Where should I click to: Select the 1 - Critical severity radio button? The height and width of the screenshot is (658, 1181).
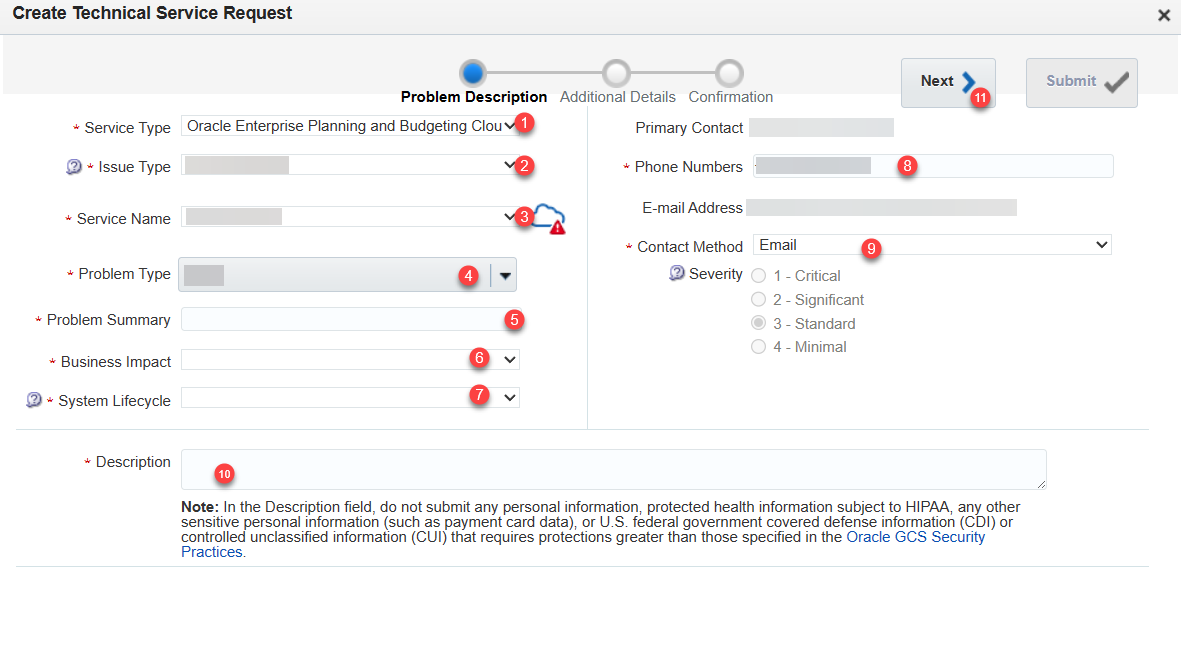click(758, 275)
